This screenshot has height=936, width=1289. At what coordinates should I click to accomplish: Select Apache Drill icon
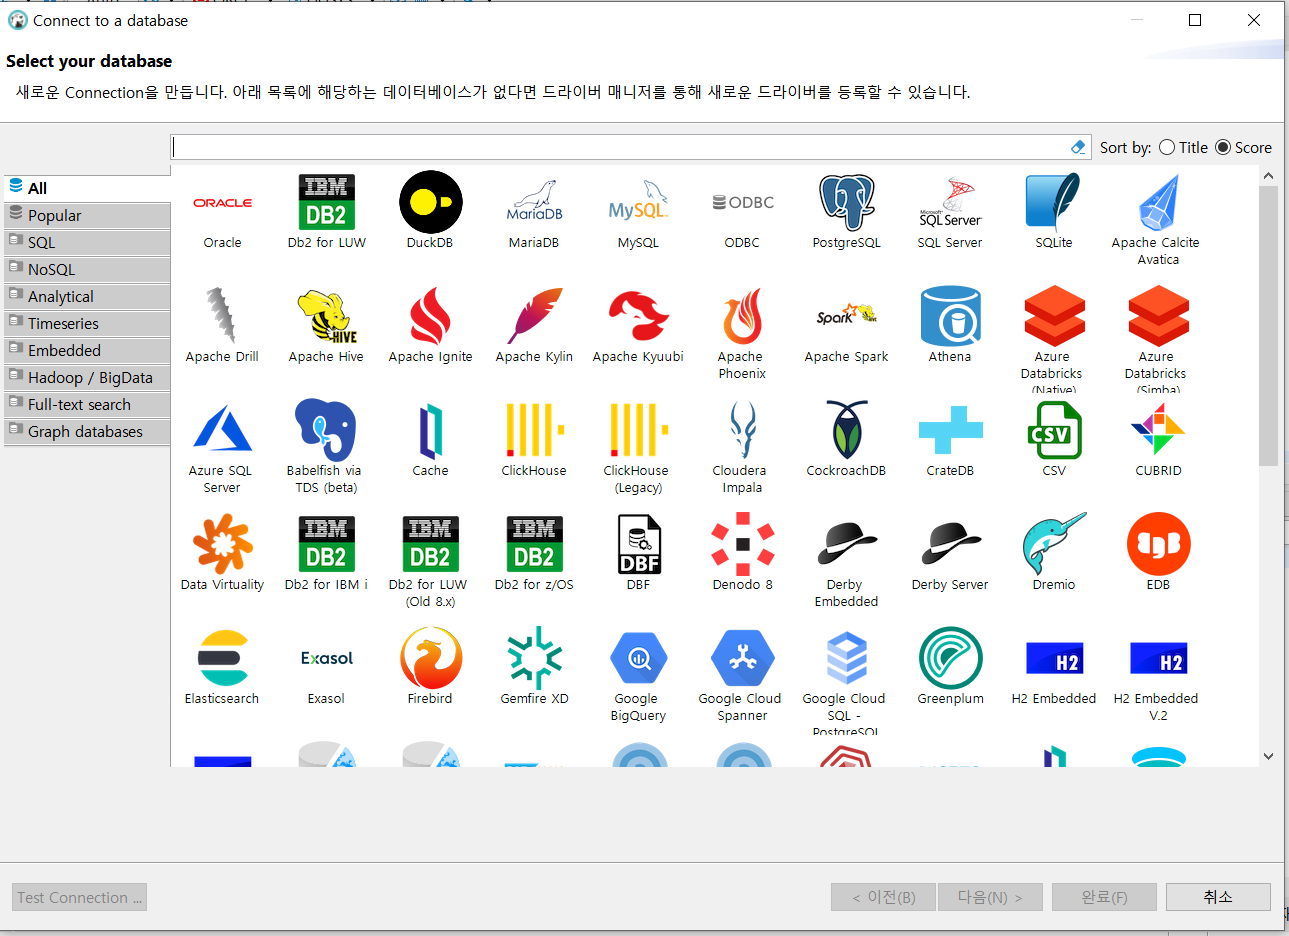point(222,316)
